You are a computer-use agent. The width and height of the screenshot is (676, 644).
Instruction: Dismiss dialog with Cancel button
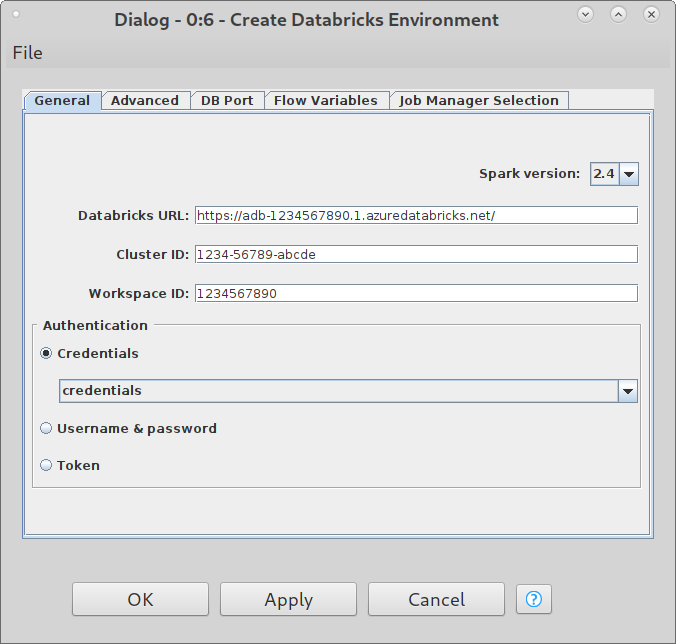pyautogui.click(x=436, y=599)
